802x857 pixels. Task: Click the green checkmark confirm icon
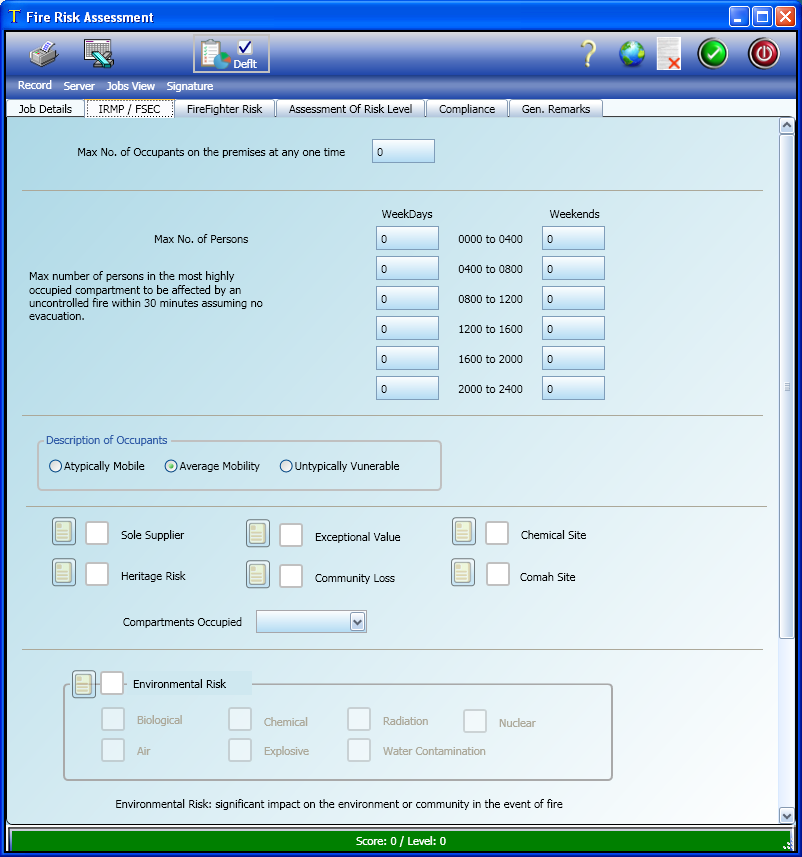713,54
